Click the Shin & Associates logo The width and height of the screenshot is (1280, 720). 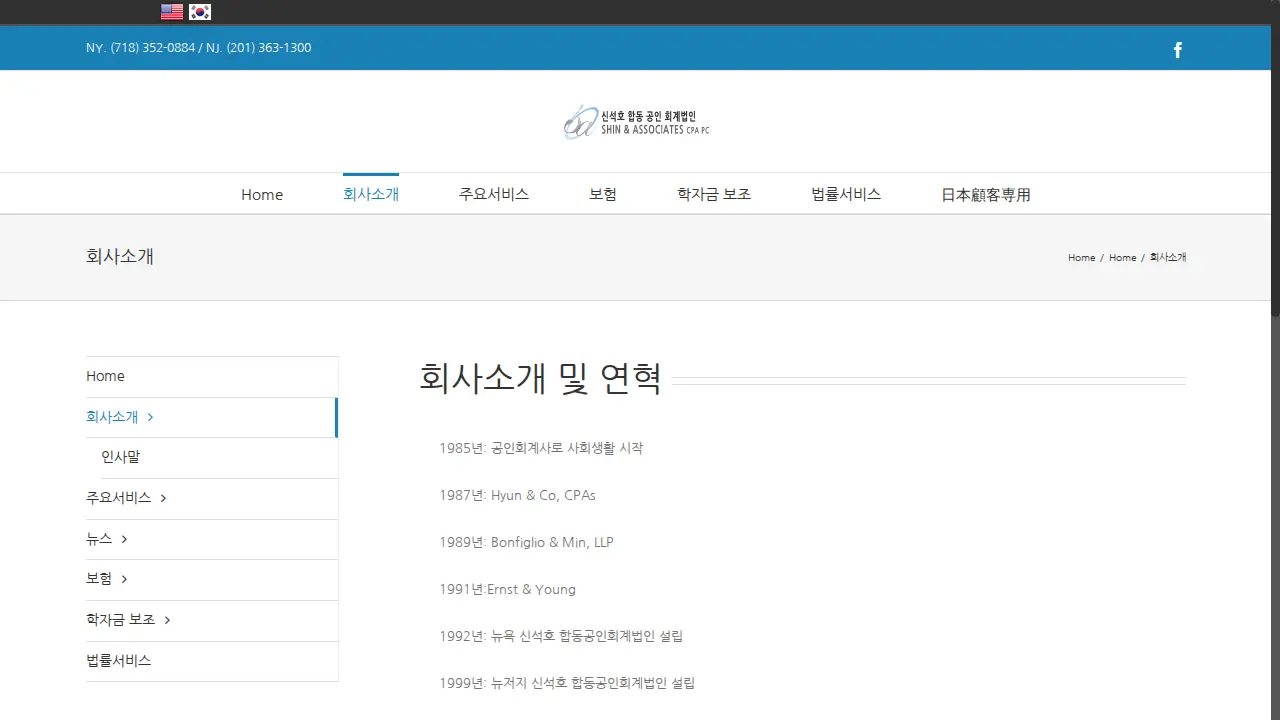[x=636, y=122]
